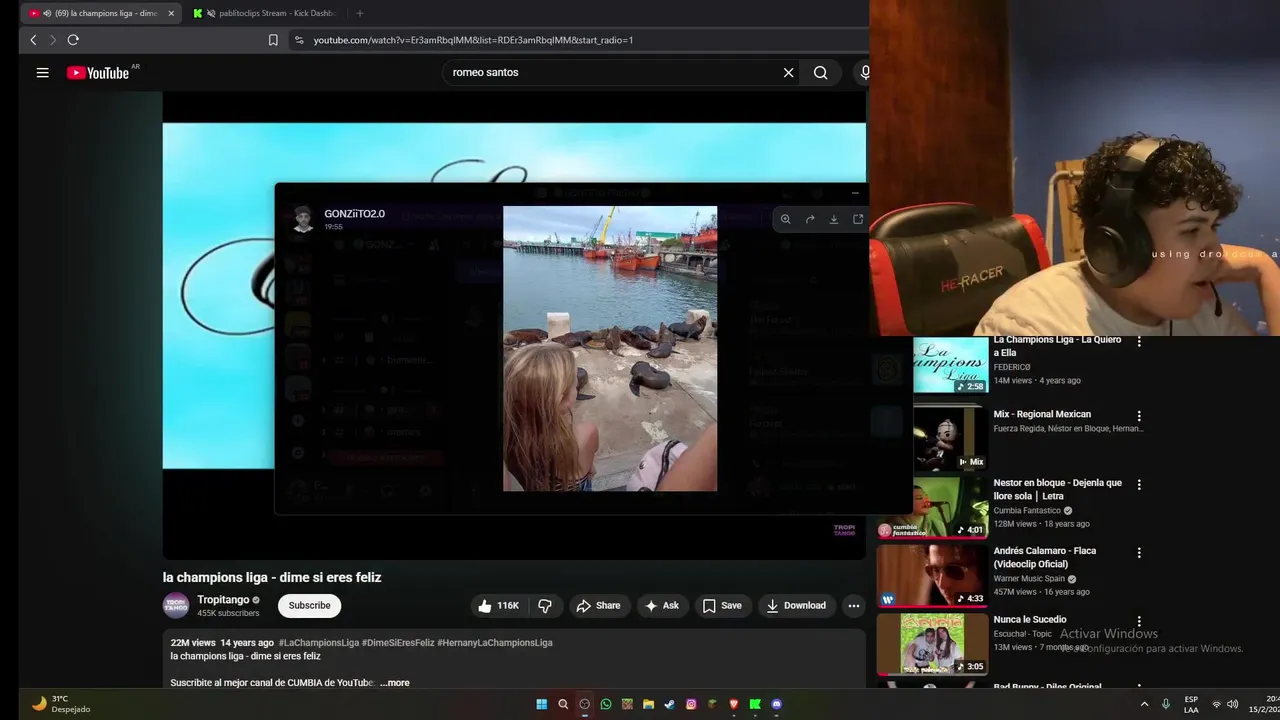Open a new browser tab
This screenshot has width=1280, height=720.
tap(360, 13)
